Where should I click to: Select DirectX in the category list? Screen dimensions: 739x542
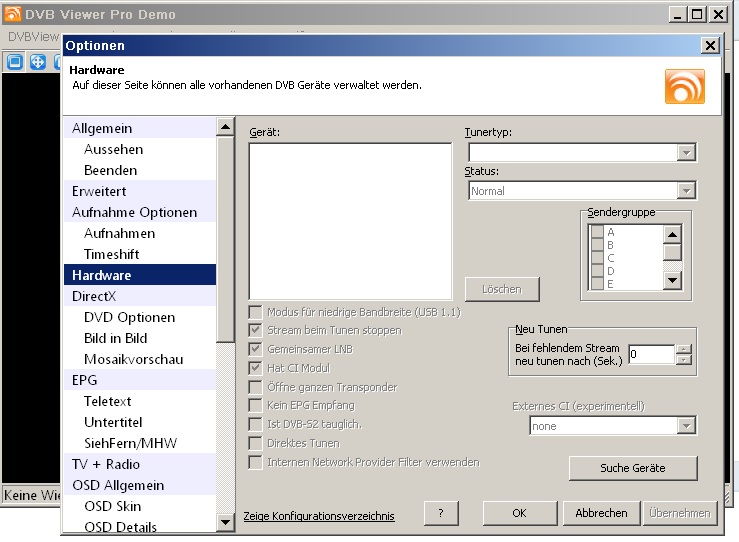[x=94, y=296]
